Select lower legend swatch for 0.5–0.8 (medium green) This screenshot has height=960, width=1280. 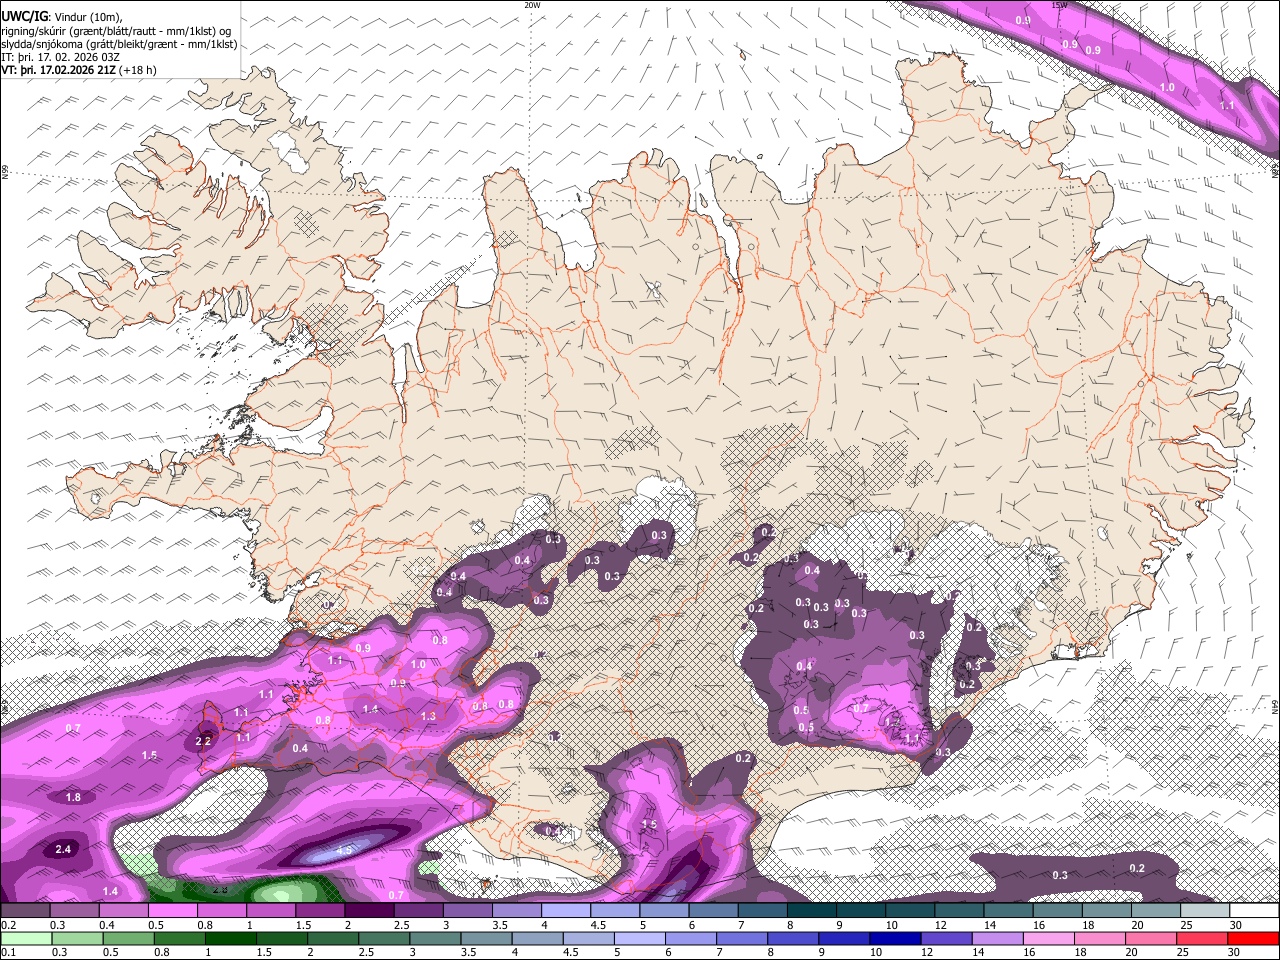(x=128, y=938)
